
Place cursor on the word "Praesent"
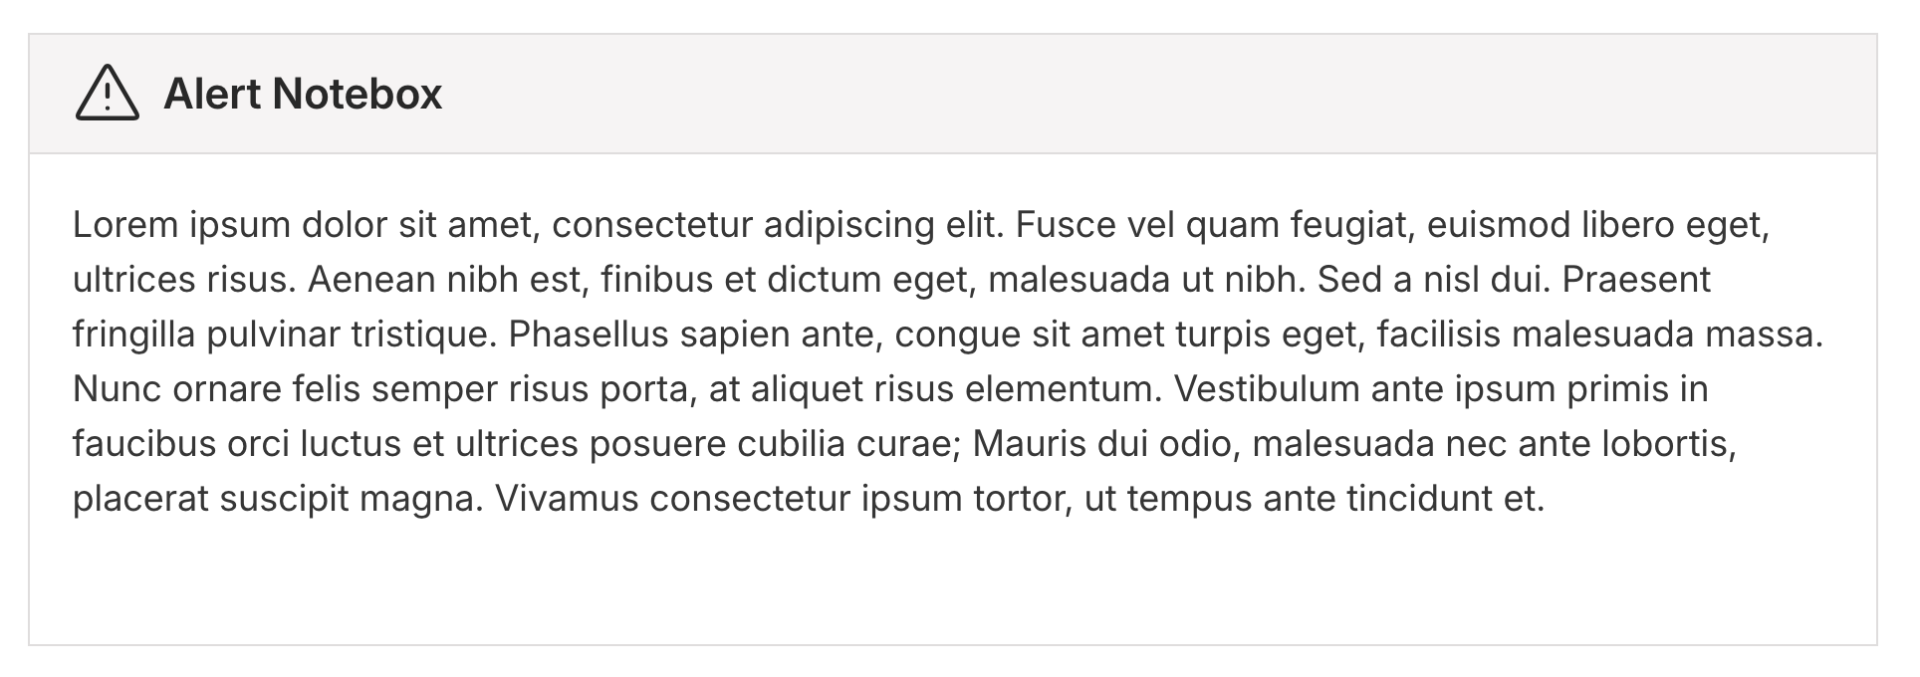1636,280
